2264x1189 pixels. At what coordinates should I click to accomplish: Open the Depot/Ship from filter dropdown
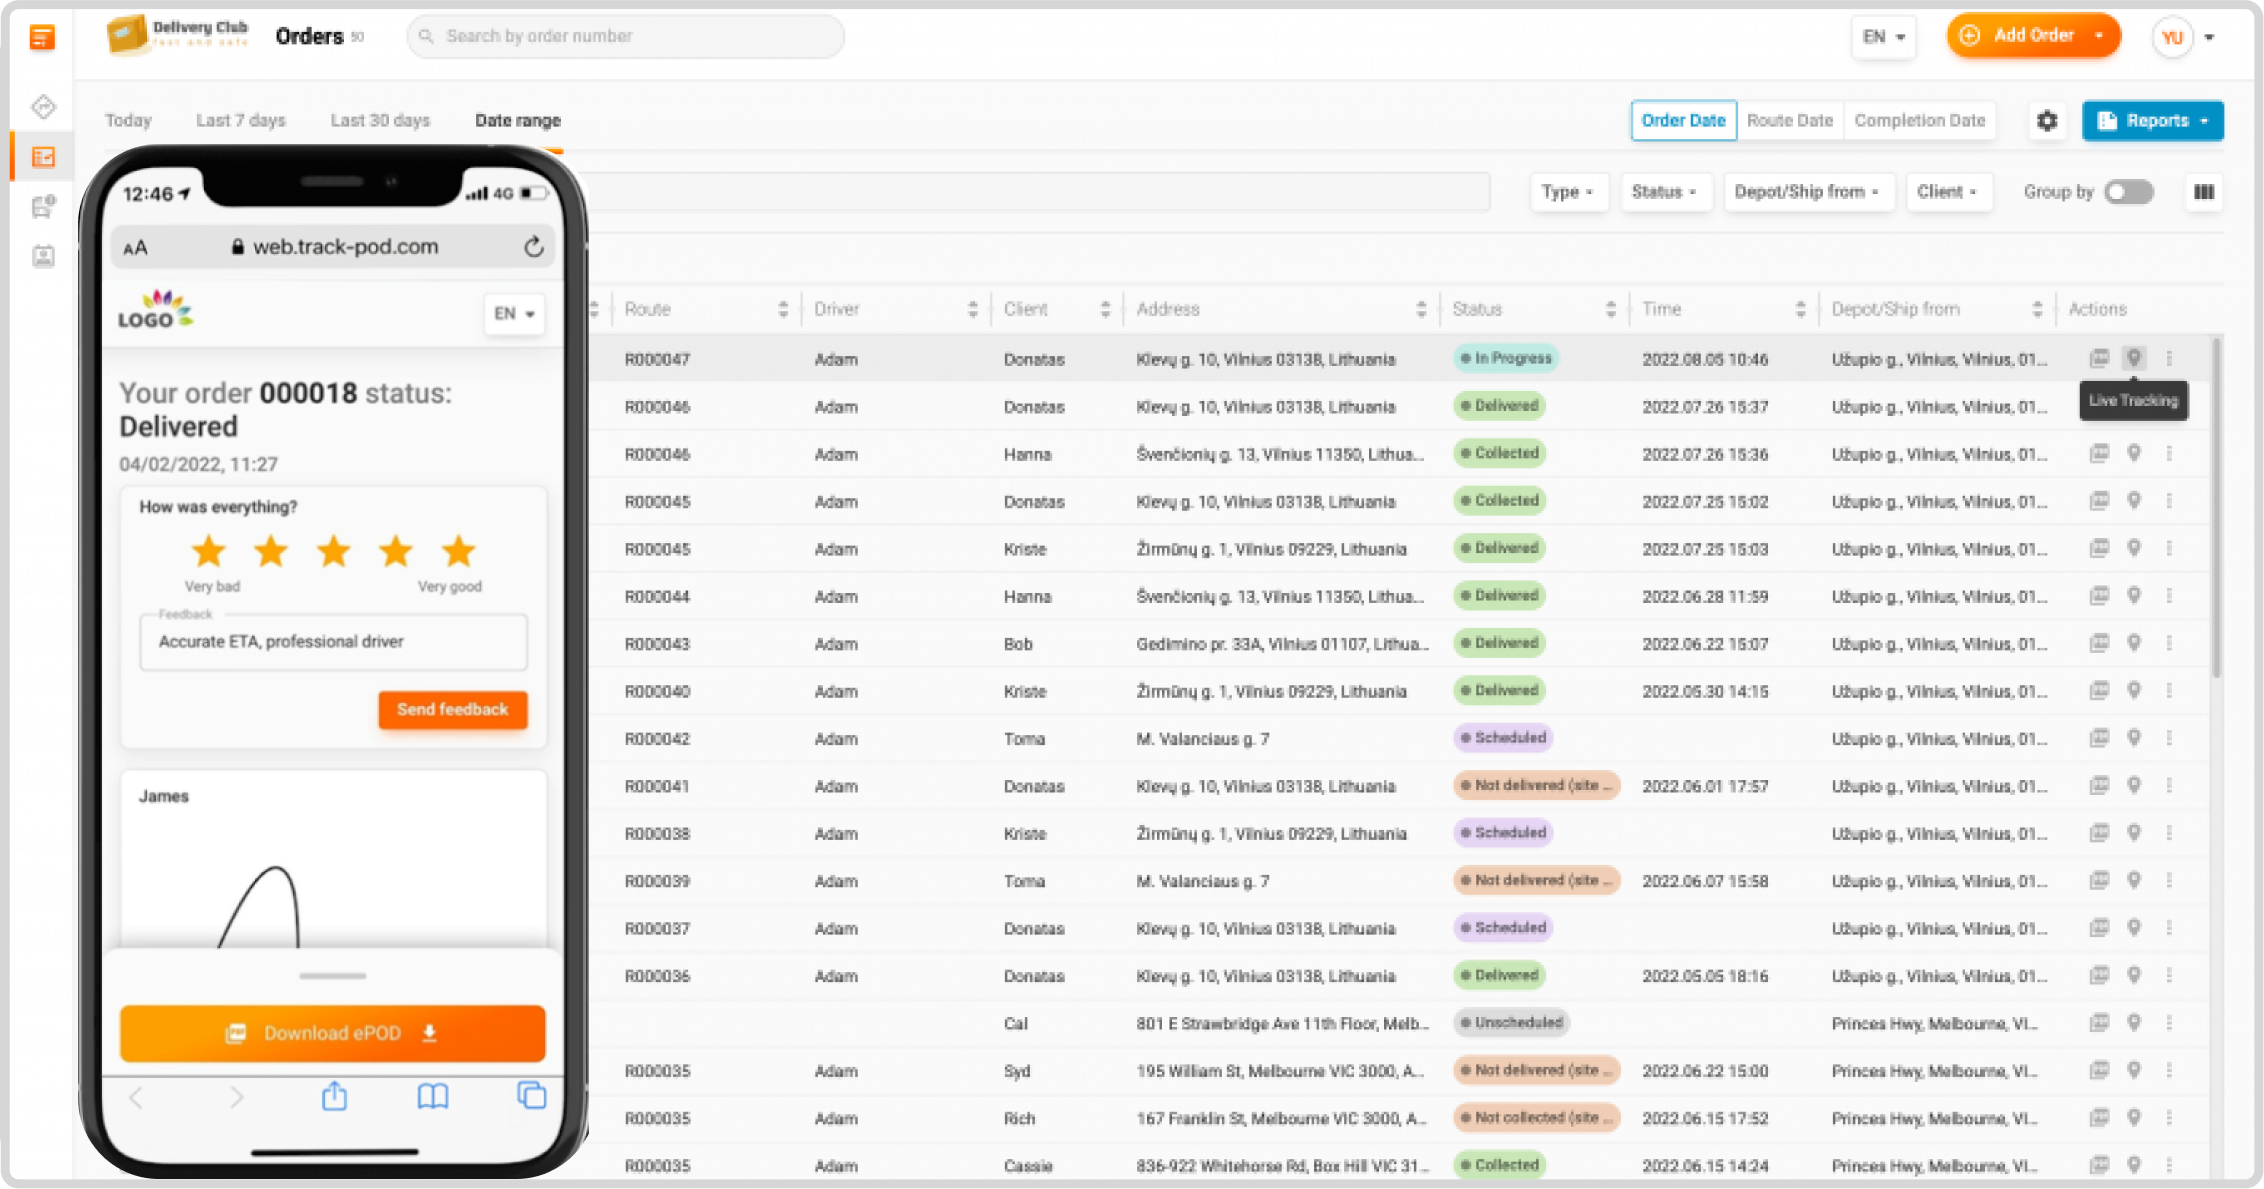point(1808,192)
